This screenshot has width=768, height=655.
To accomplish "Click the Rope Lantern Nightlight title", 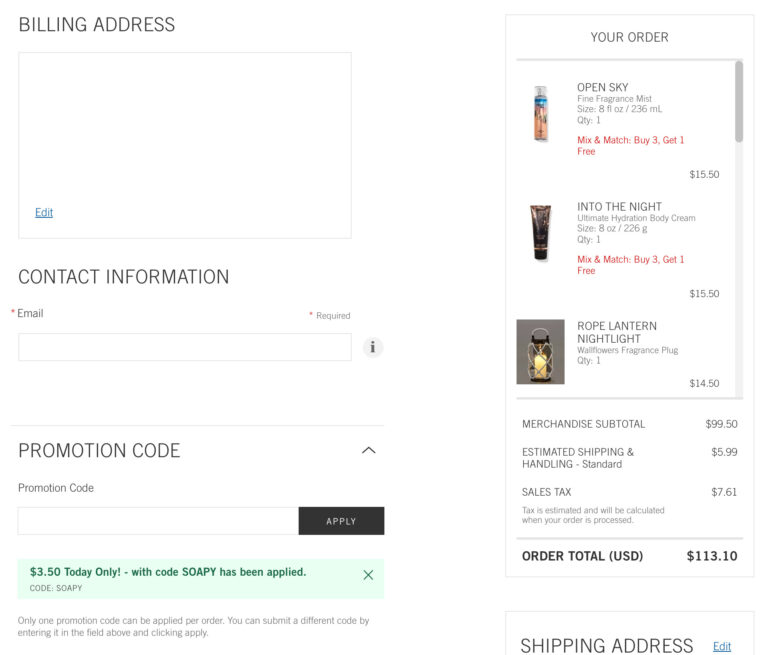I will point(619,332).
